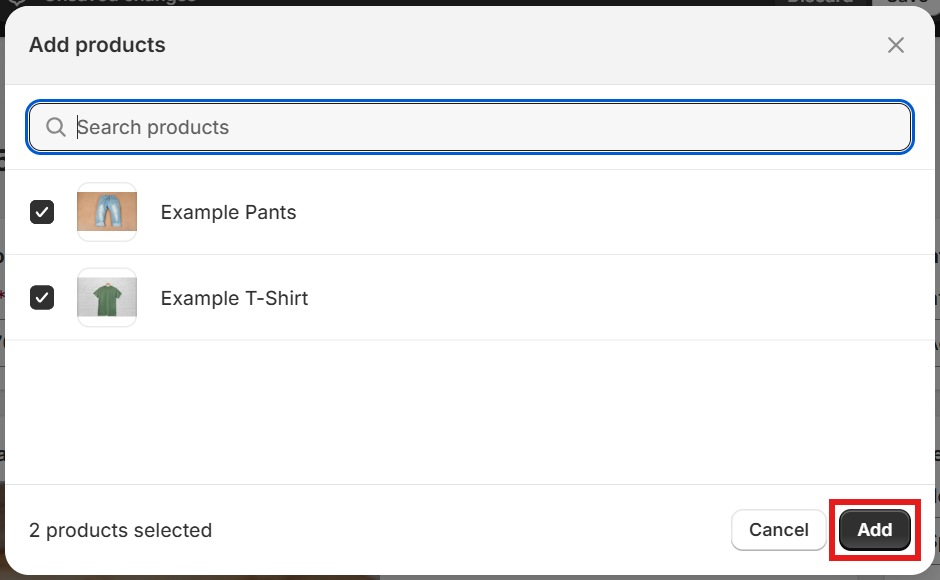Click the Unsaved changes label at the top
940x580 pixels.
[x=120, y=2]
